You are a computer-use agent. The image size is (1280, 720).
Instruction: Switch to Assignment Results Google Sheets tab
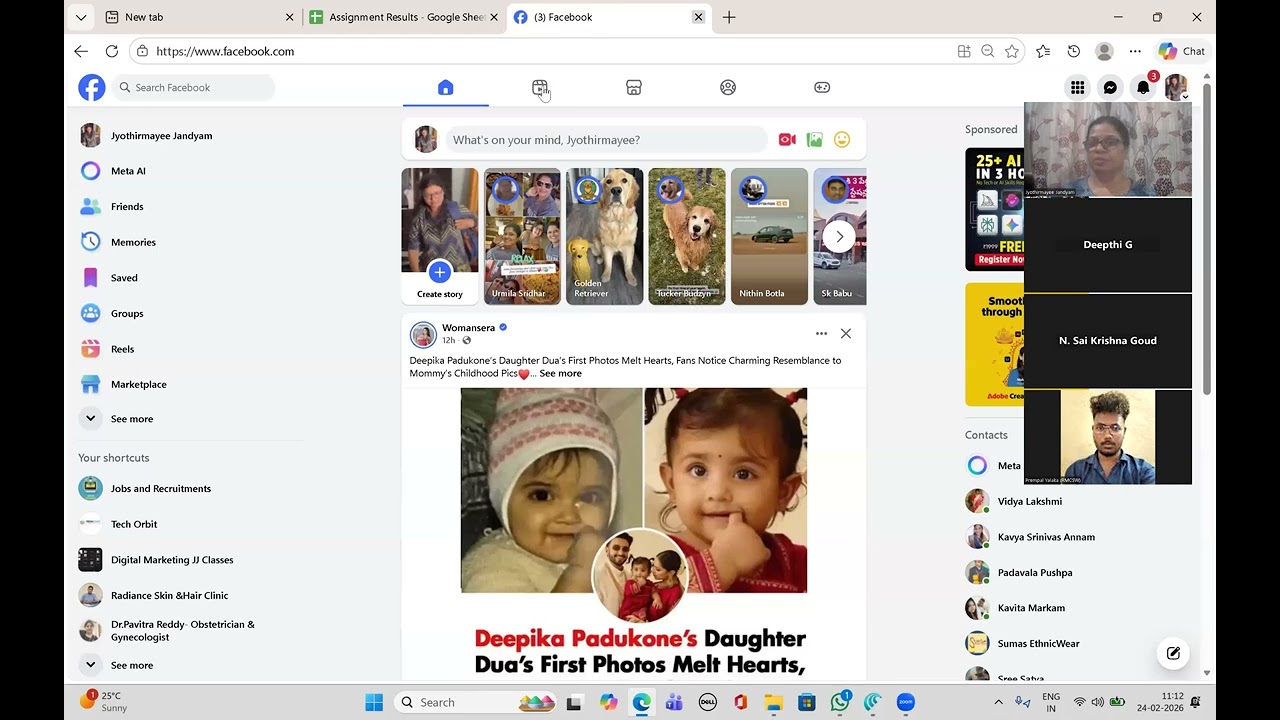(x=403, y=17)
